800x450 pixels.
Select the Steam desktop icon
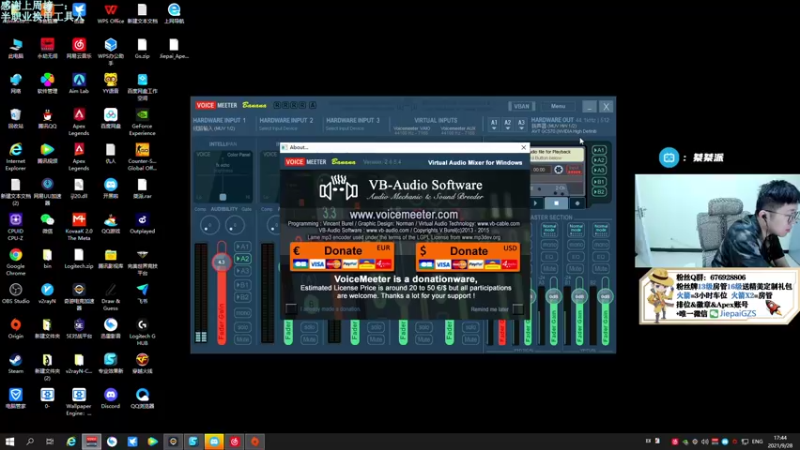16,363
